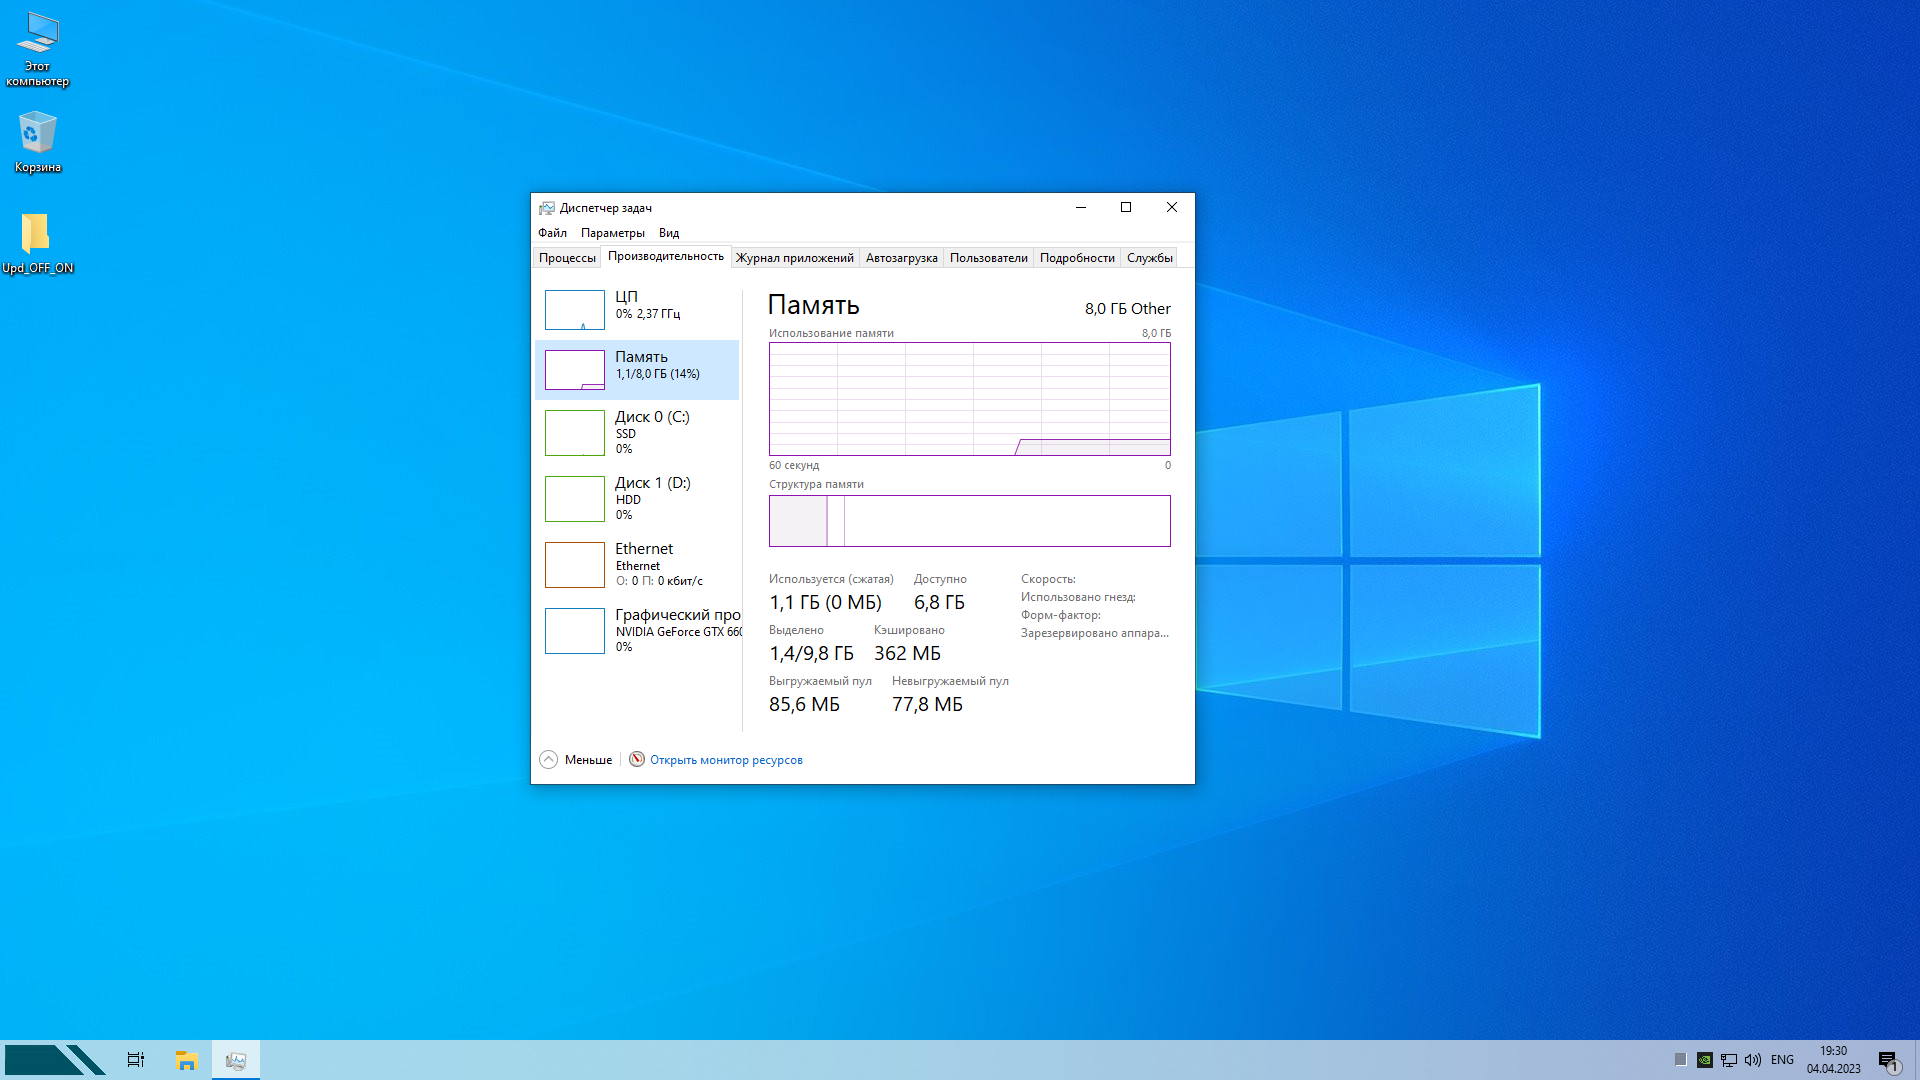Open notification center tray icon

click(x=1888, y=1060)
